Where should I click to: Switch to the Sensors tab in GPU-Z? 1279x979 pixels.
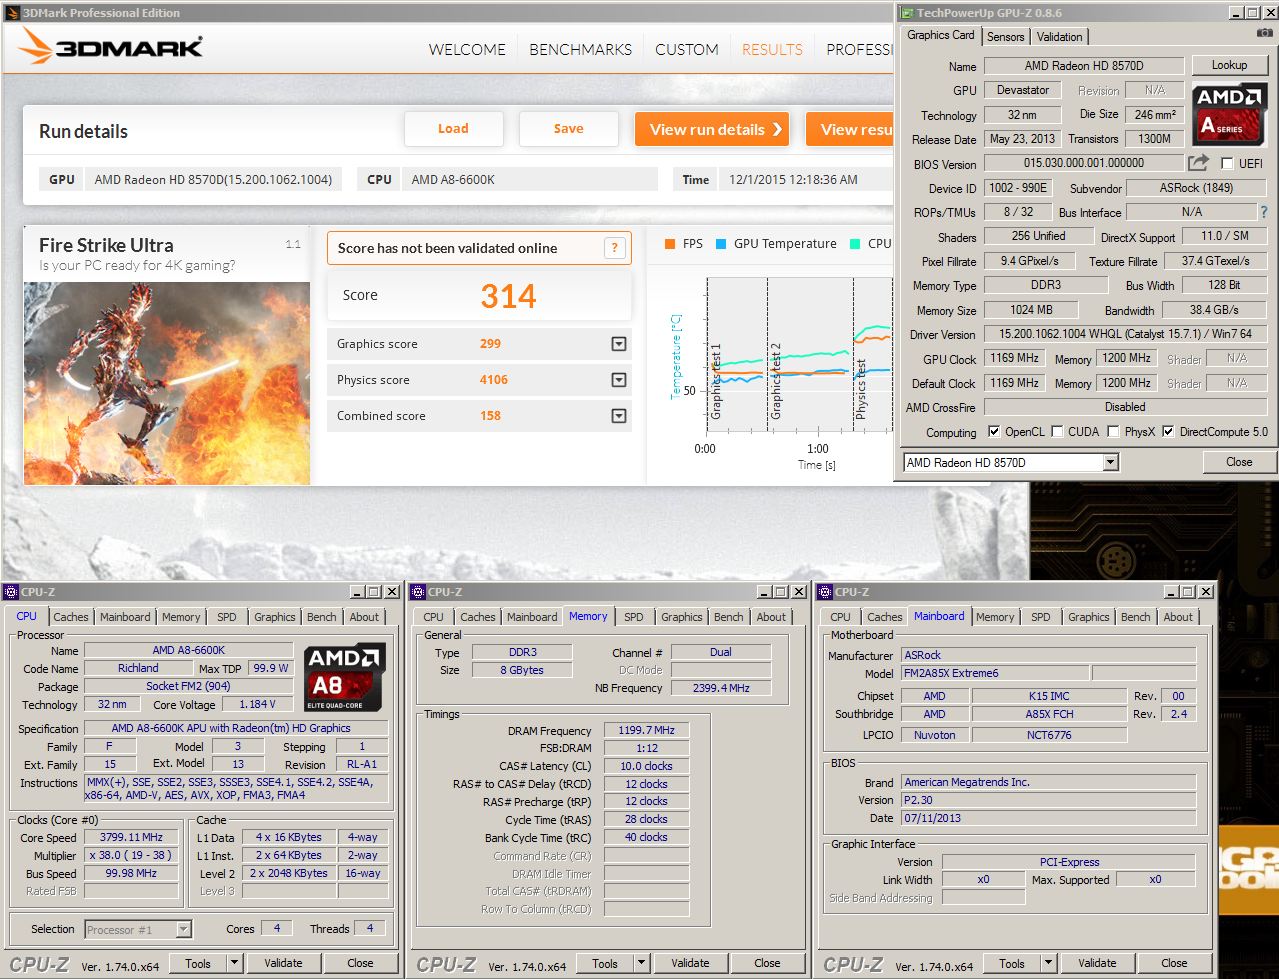click(x=1005, y=37)
